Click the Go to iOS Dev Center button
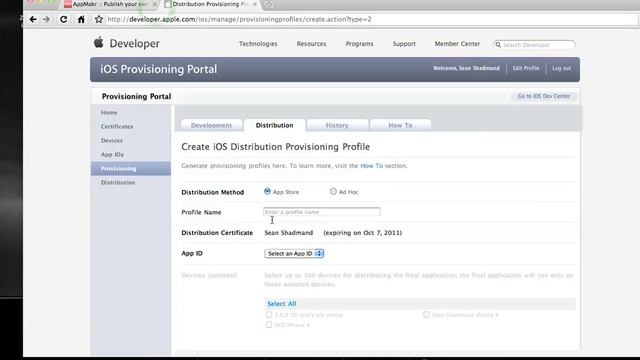 pos(544,96)
